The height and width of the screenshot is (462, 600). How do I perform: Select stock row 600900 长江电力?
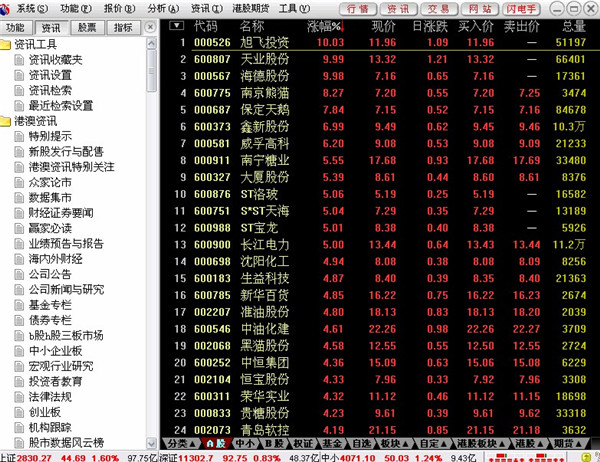pos(380,245)
